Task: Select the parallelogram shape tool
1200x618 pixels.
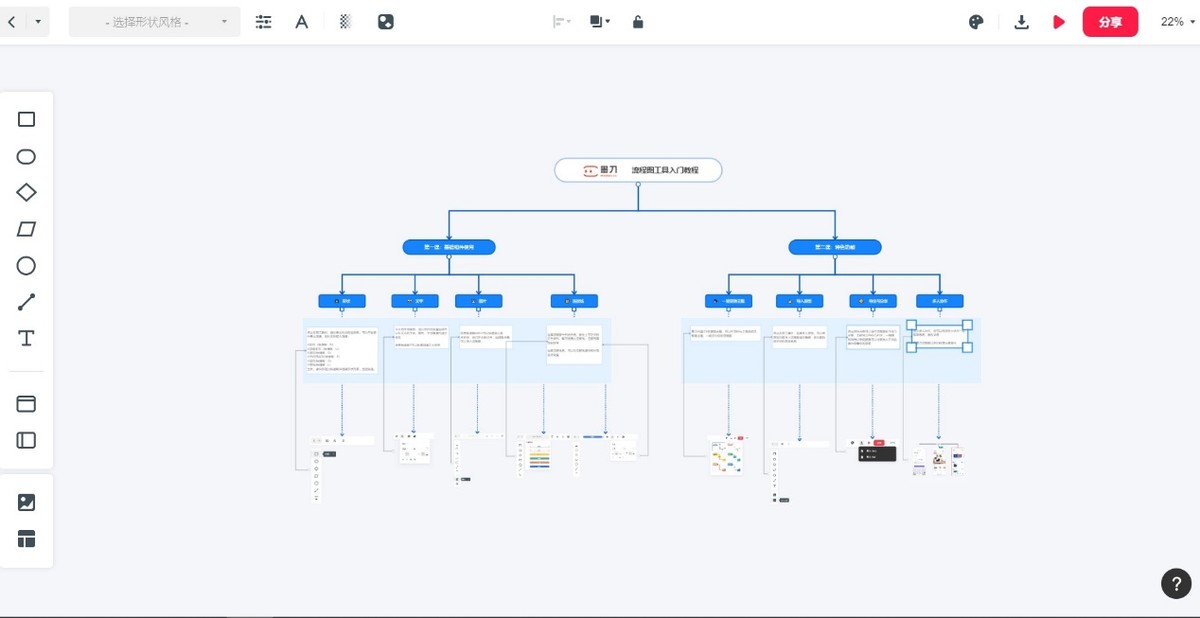Action: click(27, 229)
